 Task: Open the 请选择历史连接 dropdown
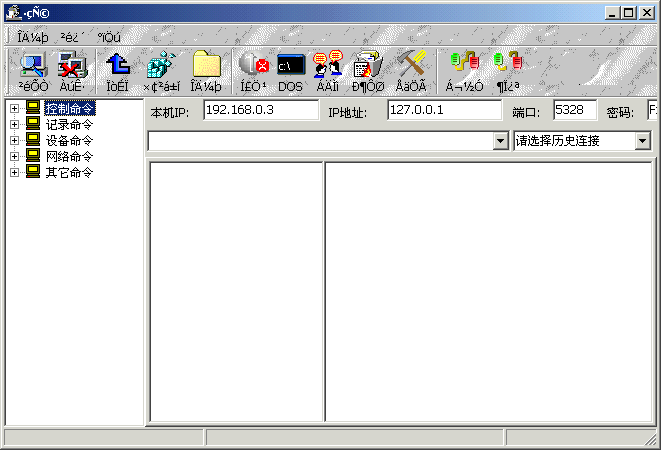[642, 141]
